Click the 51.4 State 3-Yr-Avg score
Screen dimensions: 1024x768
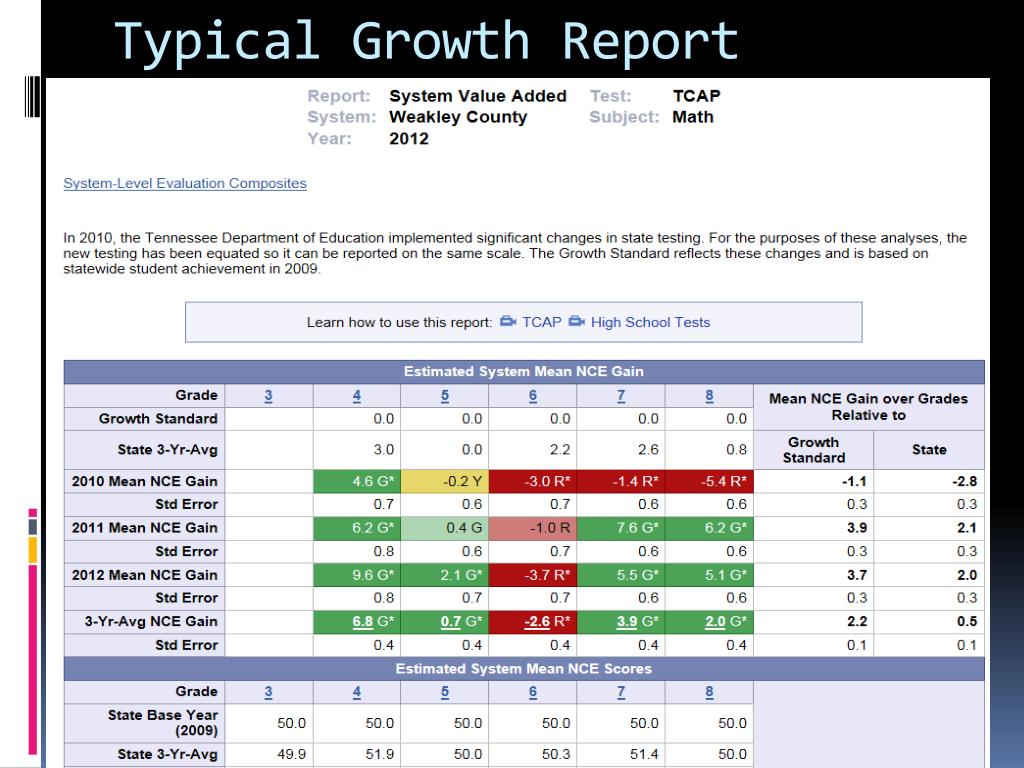click(x=644, y=754)
